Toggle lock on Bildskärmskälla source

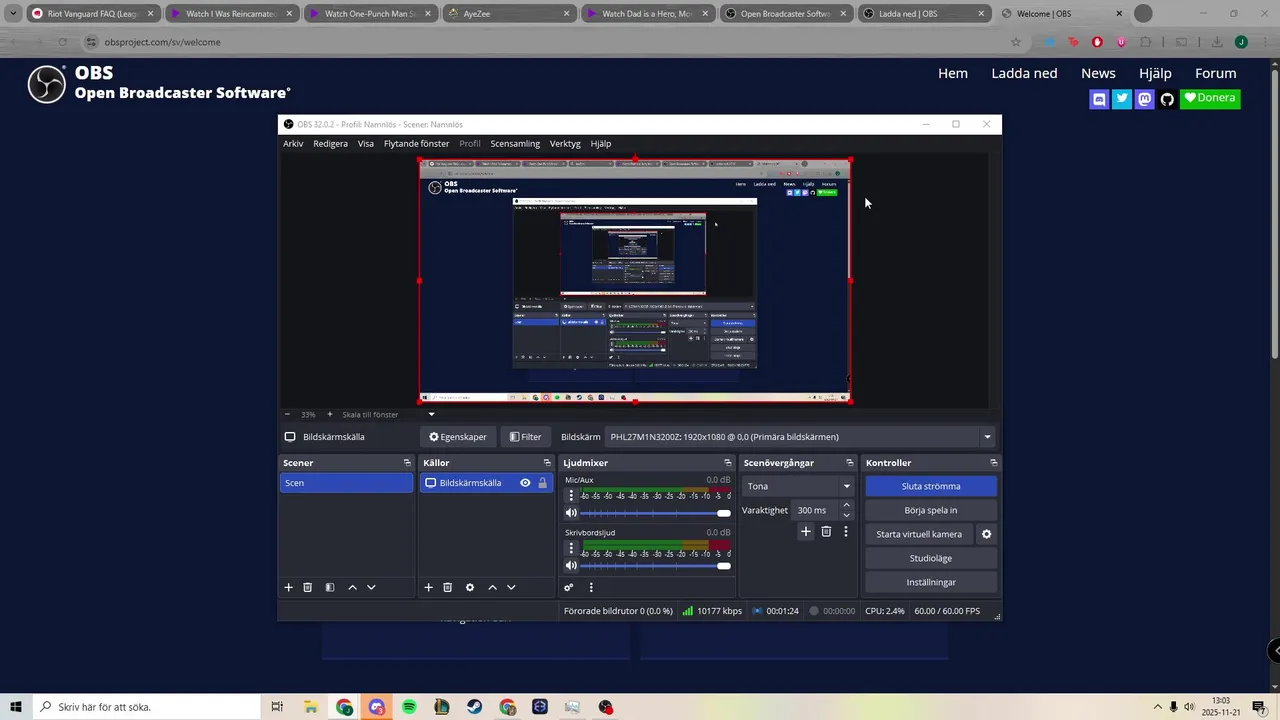coord(543,483)
